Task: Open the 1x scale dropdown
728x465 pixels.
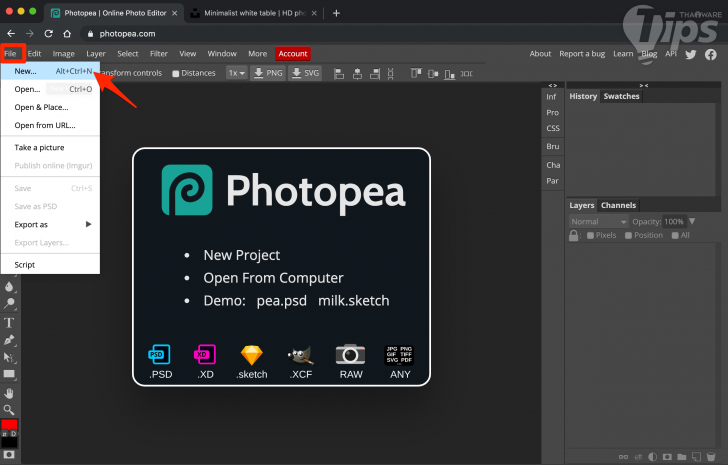Action: click(236, 73)
